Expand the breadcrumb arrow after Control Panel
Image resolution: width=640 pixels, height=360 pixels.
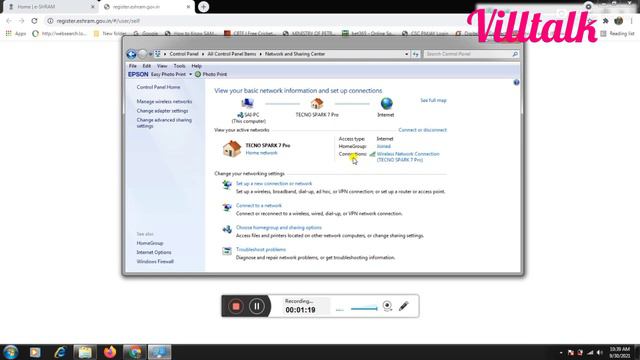(203, 54)
